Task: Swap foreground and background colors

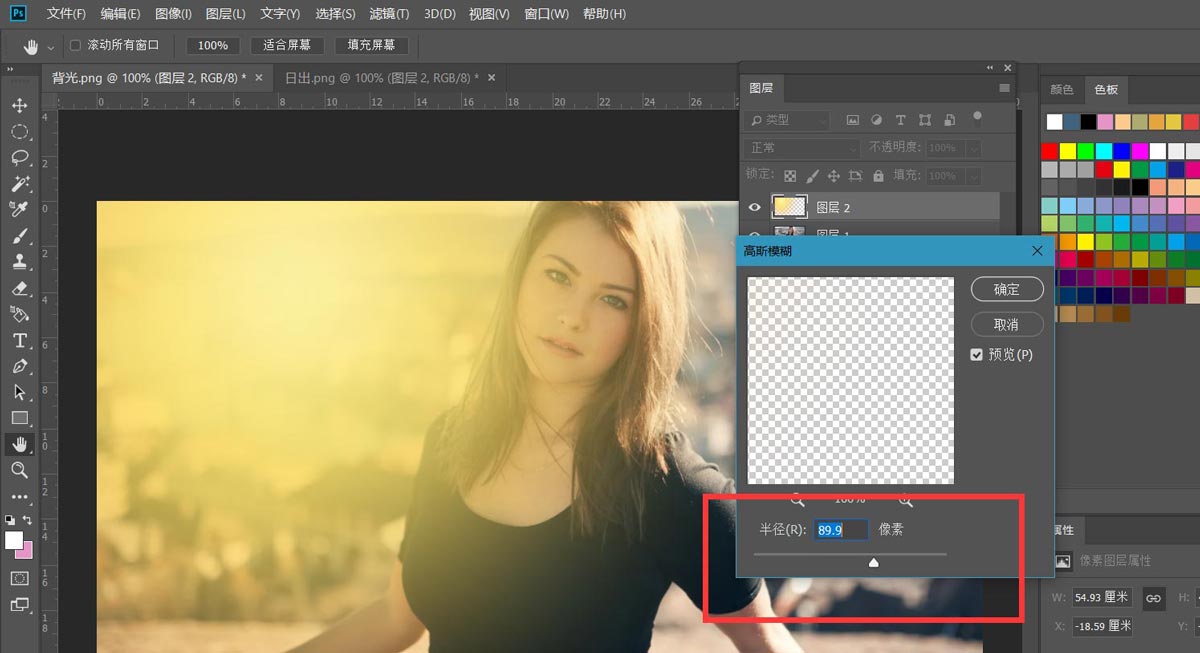Action: pos(28,520)
